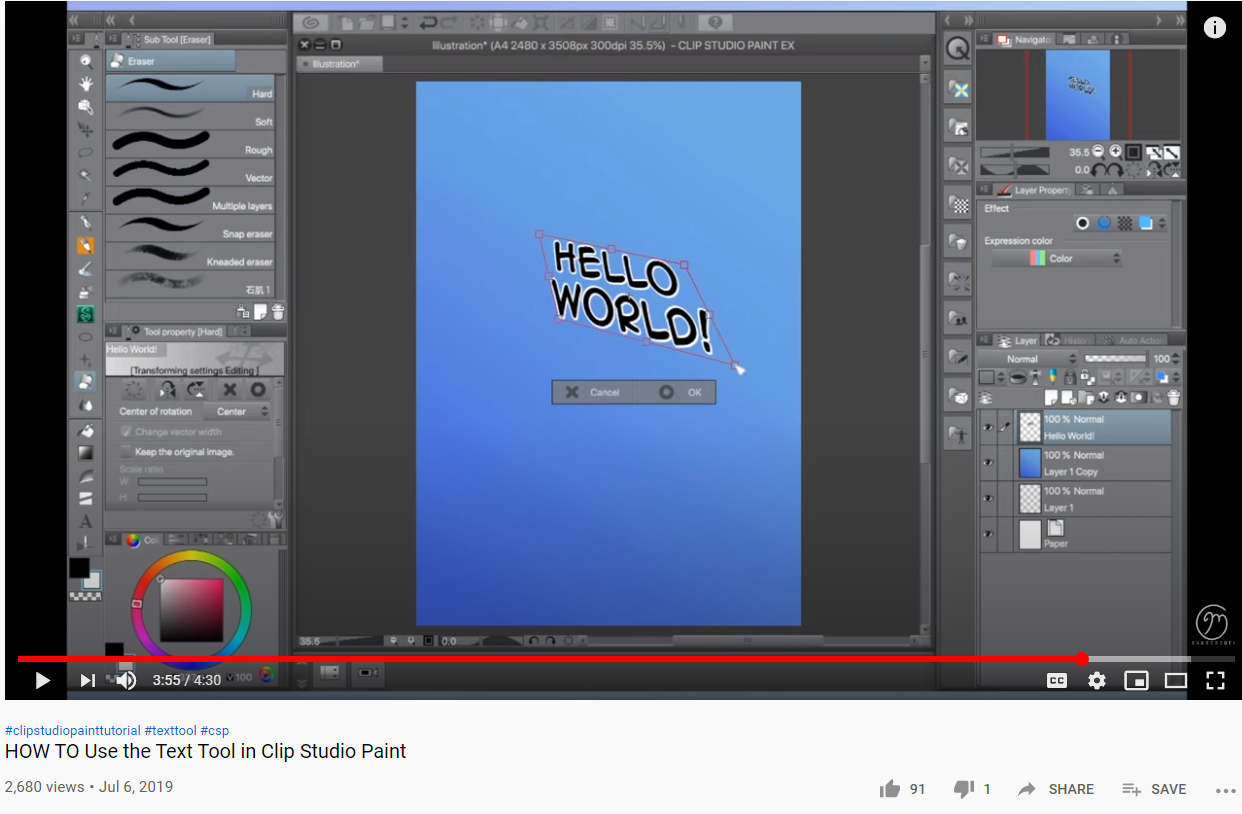Select the active Eraser tool in toolbox

point(86,381)
